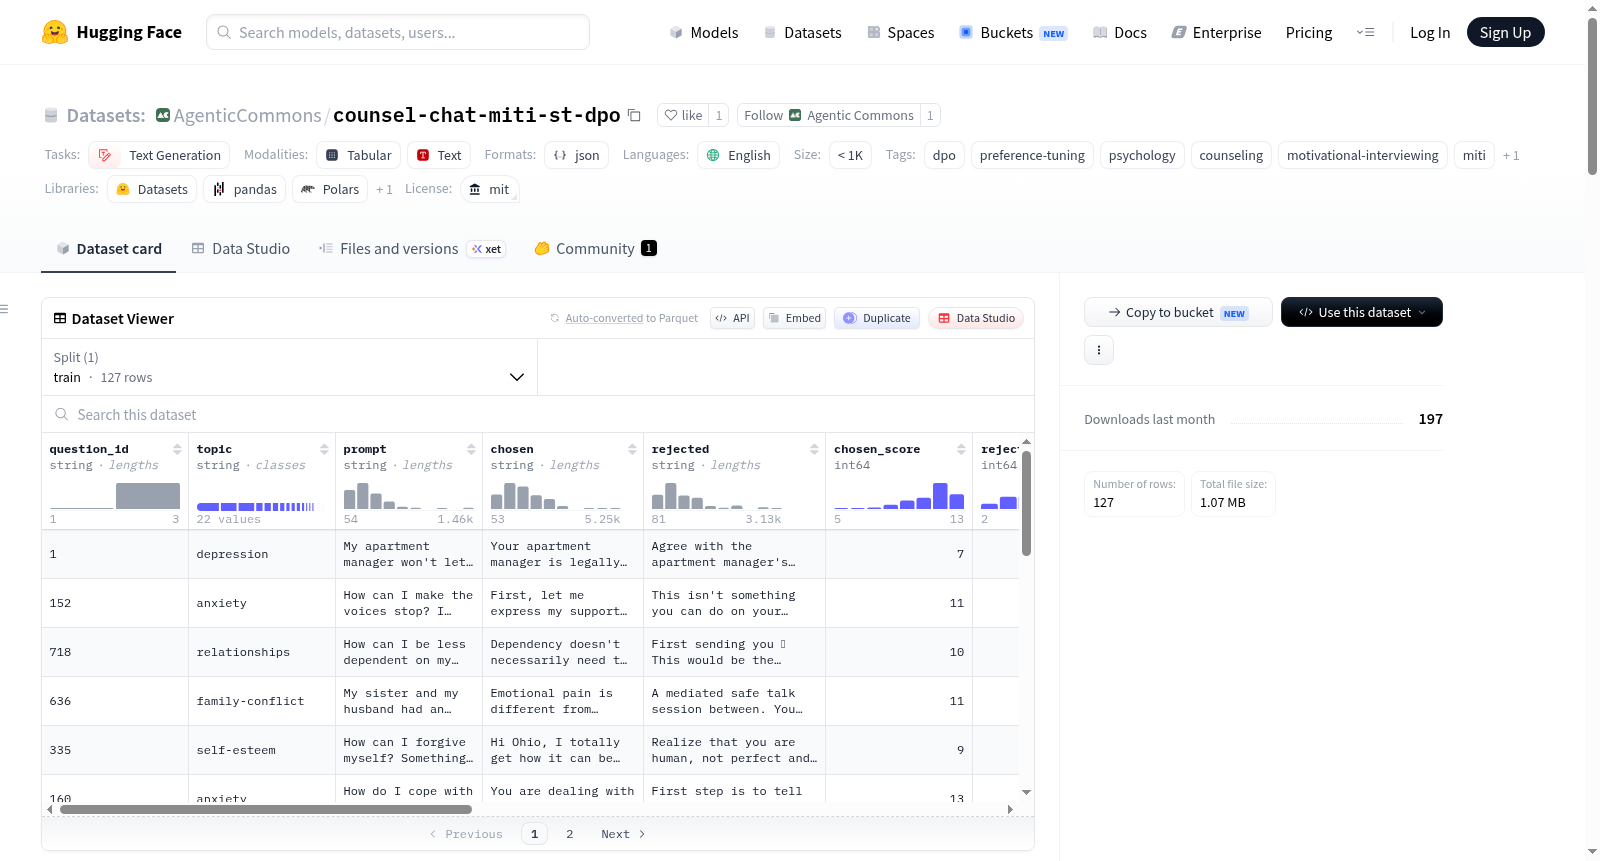Click the AgenticCommons organization link
1600x861 pixels.
(x=247, y=115)
